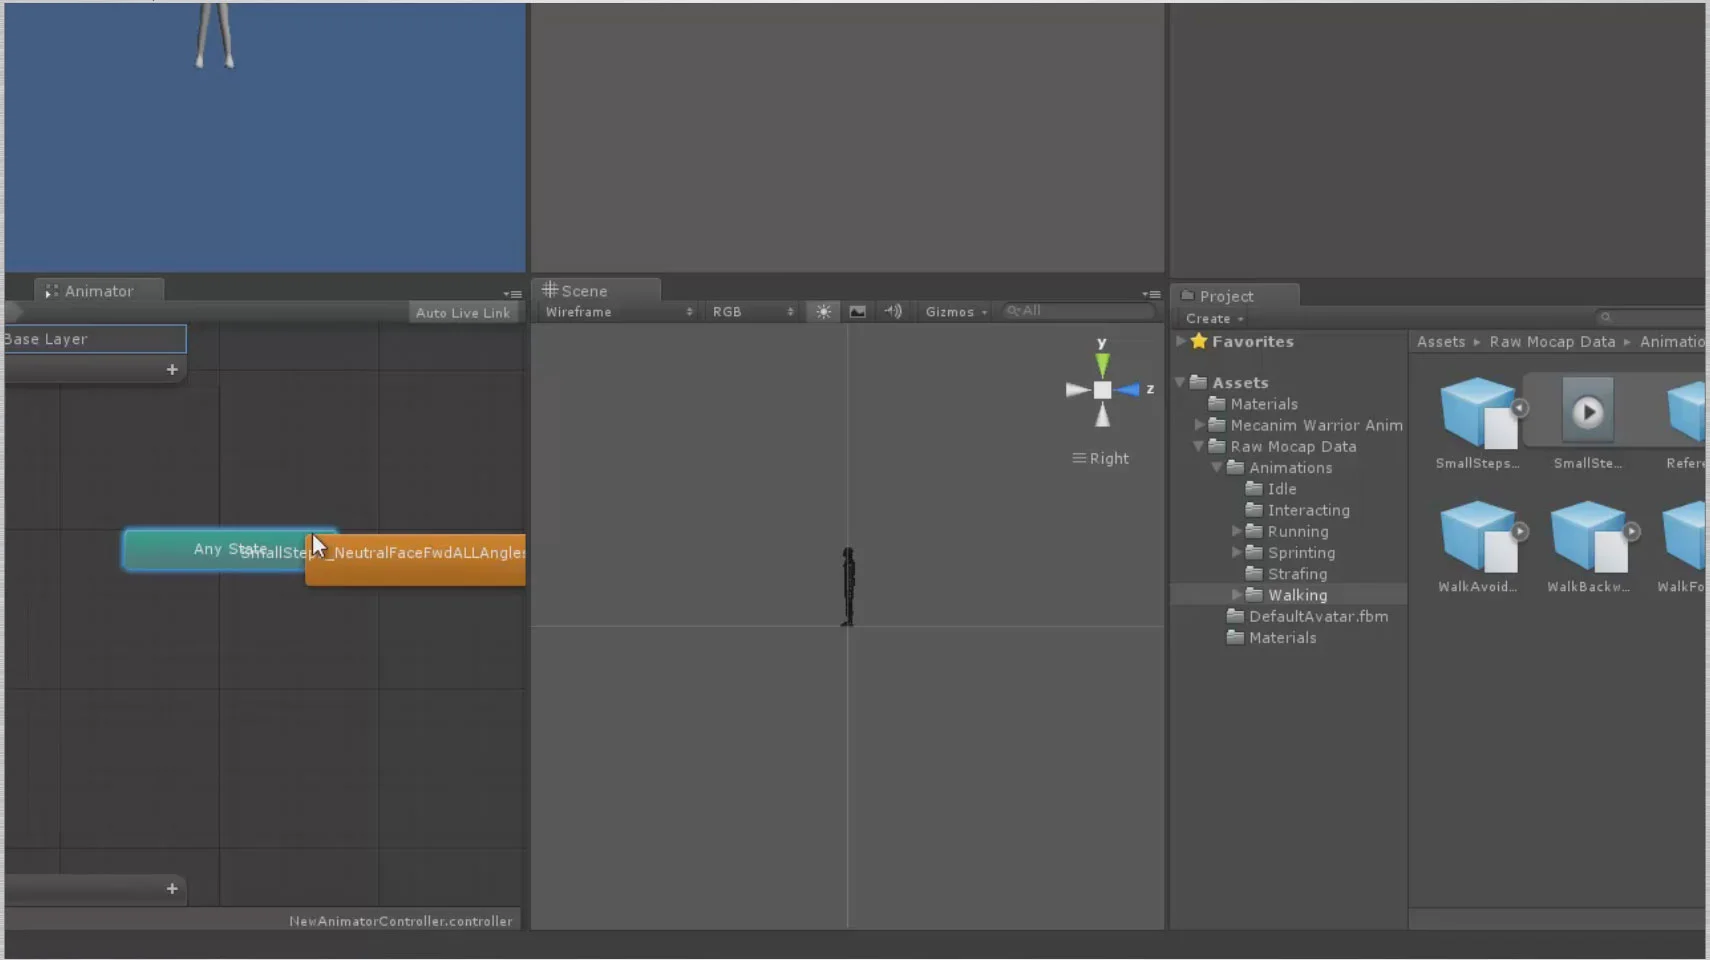Toggle skybox rendering in the Scene view

[x=858, y=311]
